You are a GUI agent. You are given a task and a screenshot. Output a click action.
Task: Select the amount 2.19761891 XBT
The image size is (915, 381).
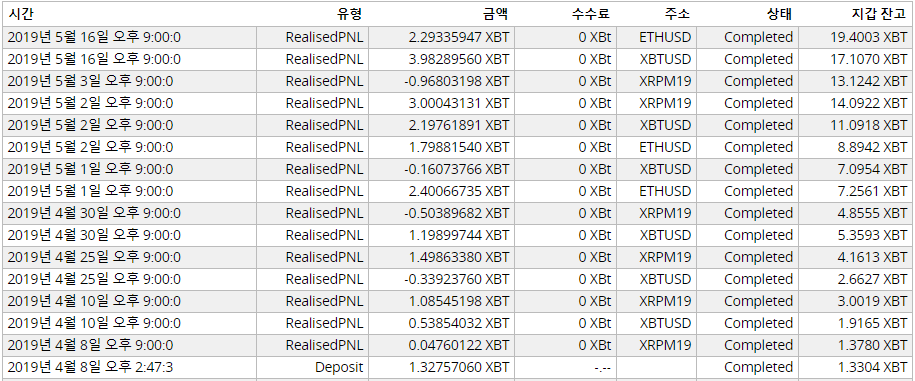coord(459,125)
